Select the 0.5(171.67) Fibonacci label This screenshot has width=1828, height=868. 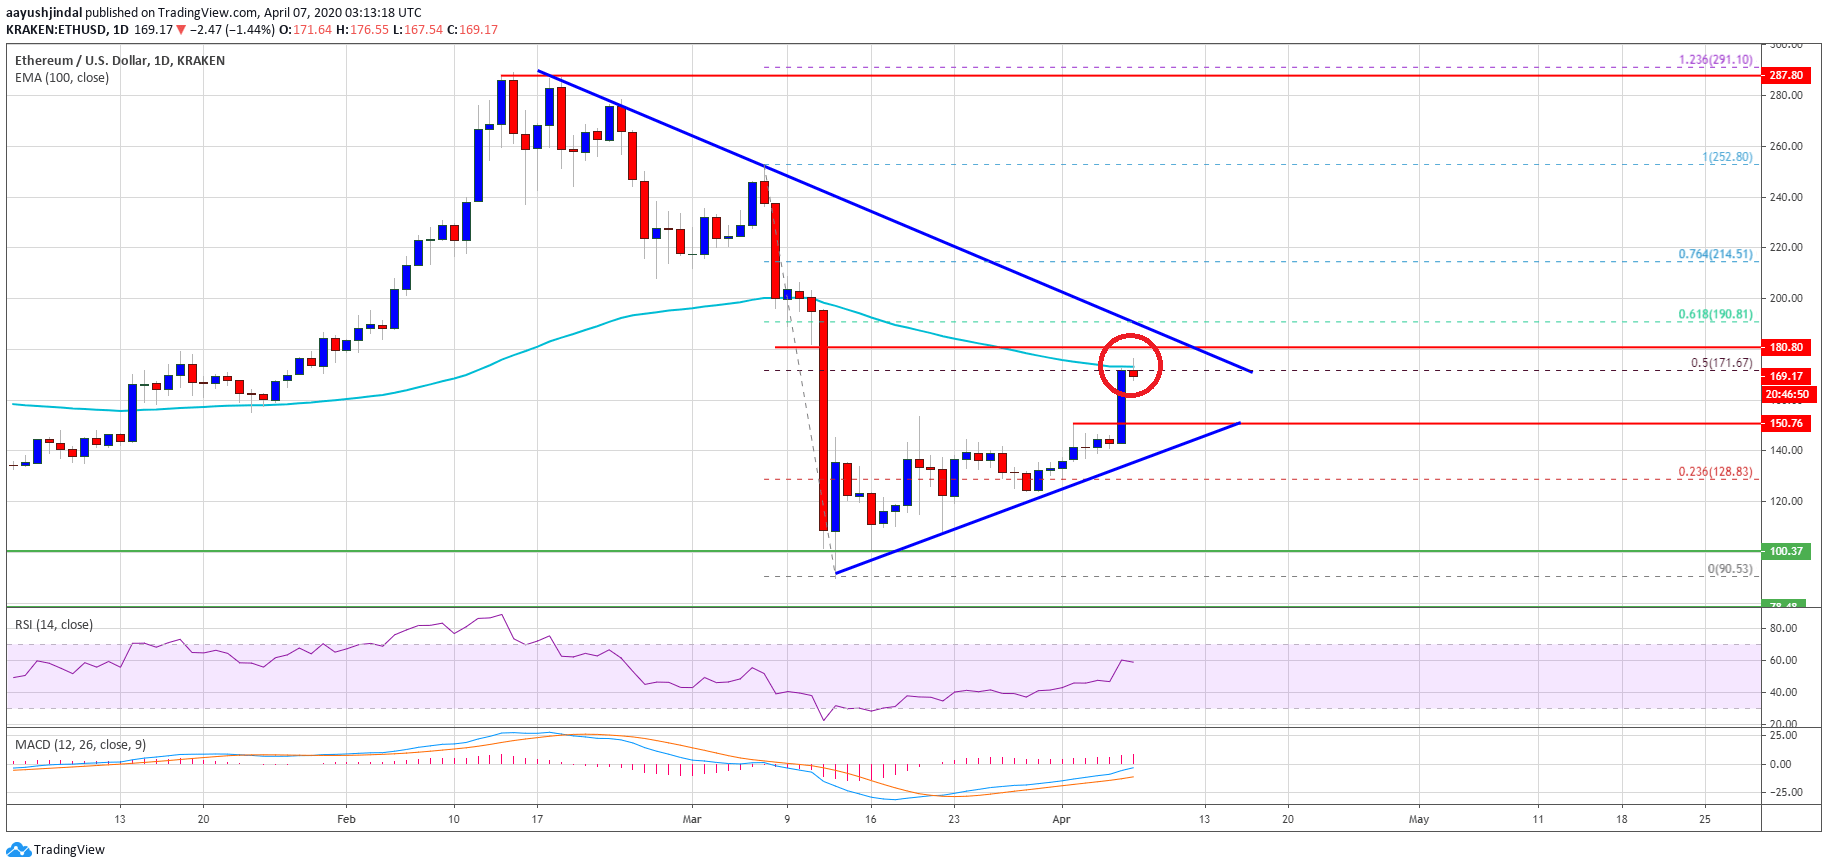coord(1721,363)
